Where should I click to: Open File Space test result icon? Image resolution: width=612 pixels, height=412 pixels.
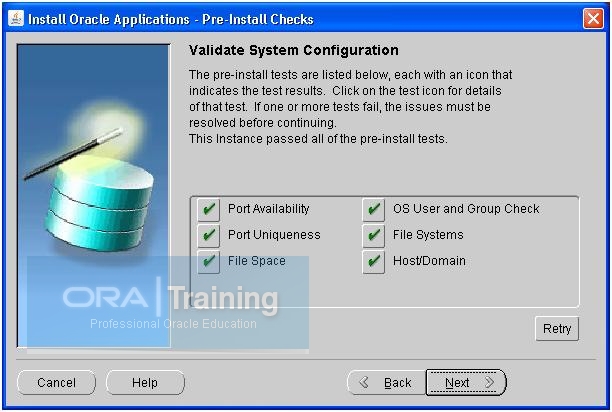[208, 262]
